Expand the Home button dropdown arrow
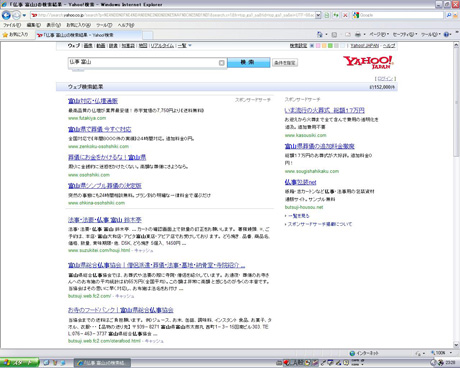460x368 pixels. pos(326,35)
